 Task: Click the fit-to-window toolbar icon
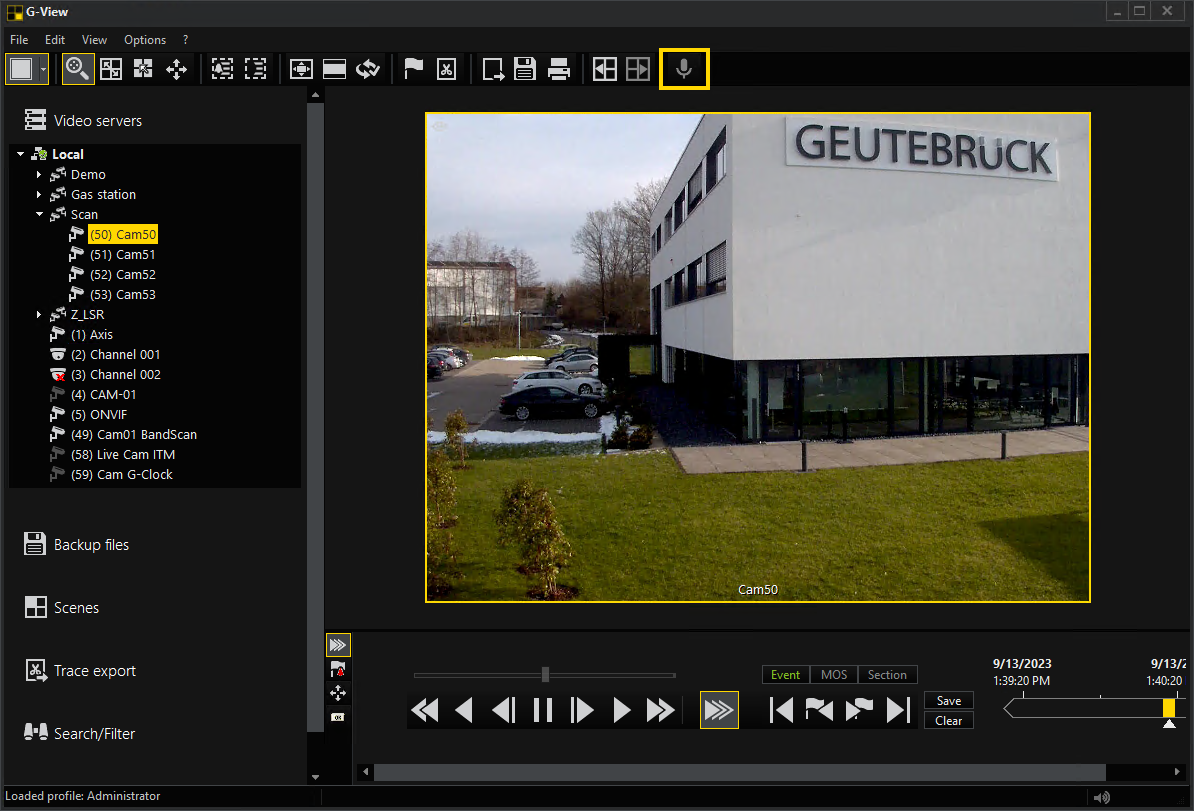pos(302,69)
